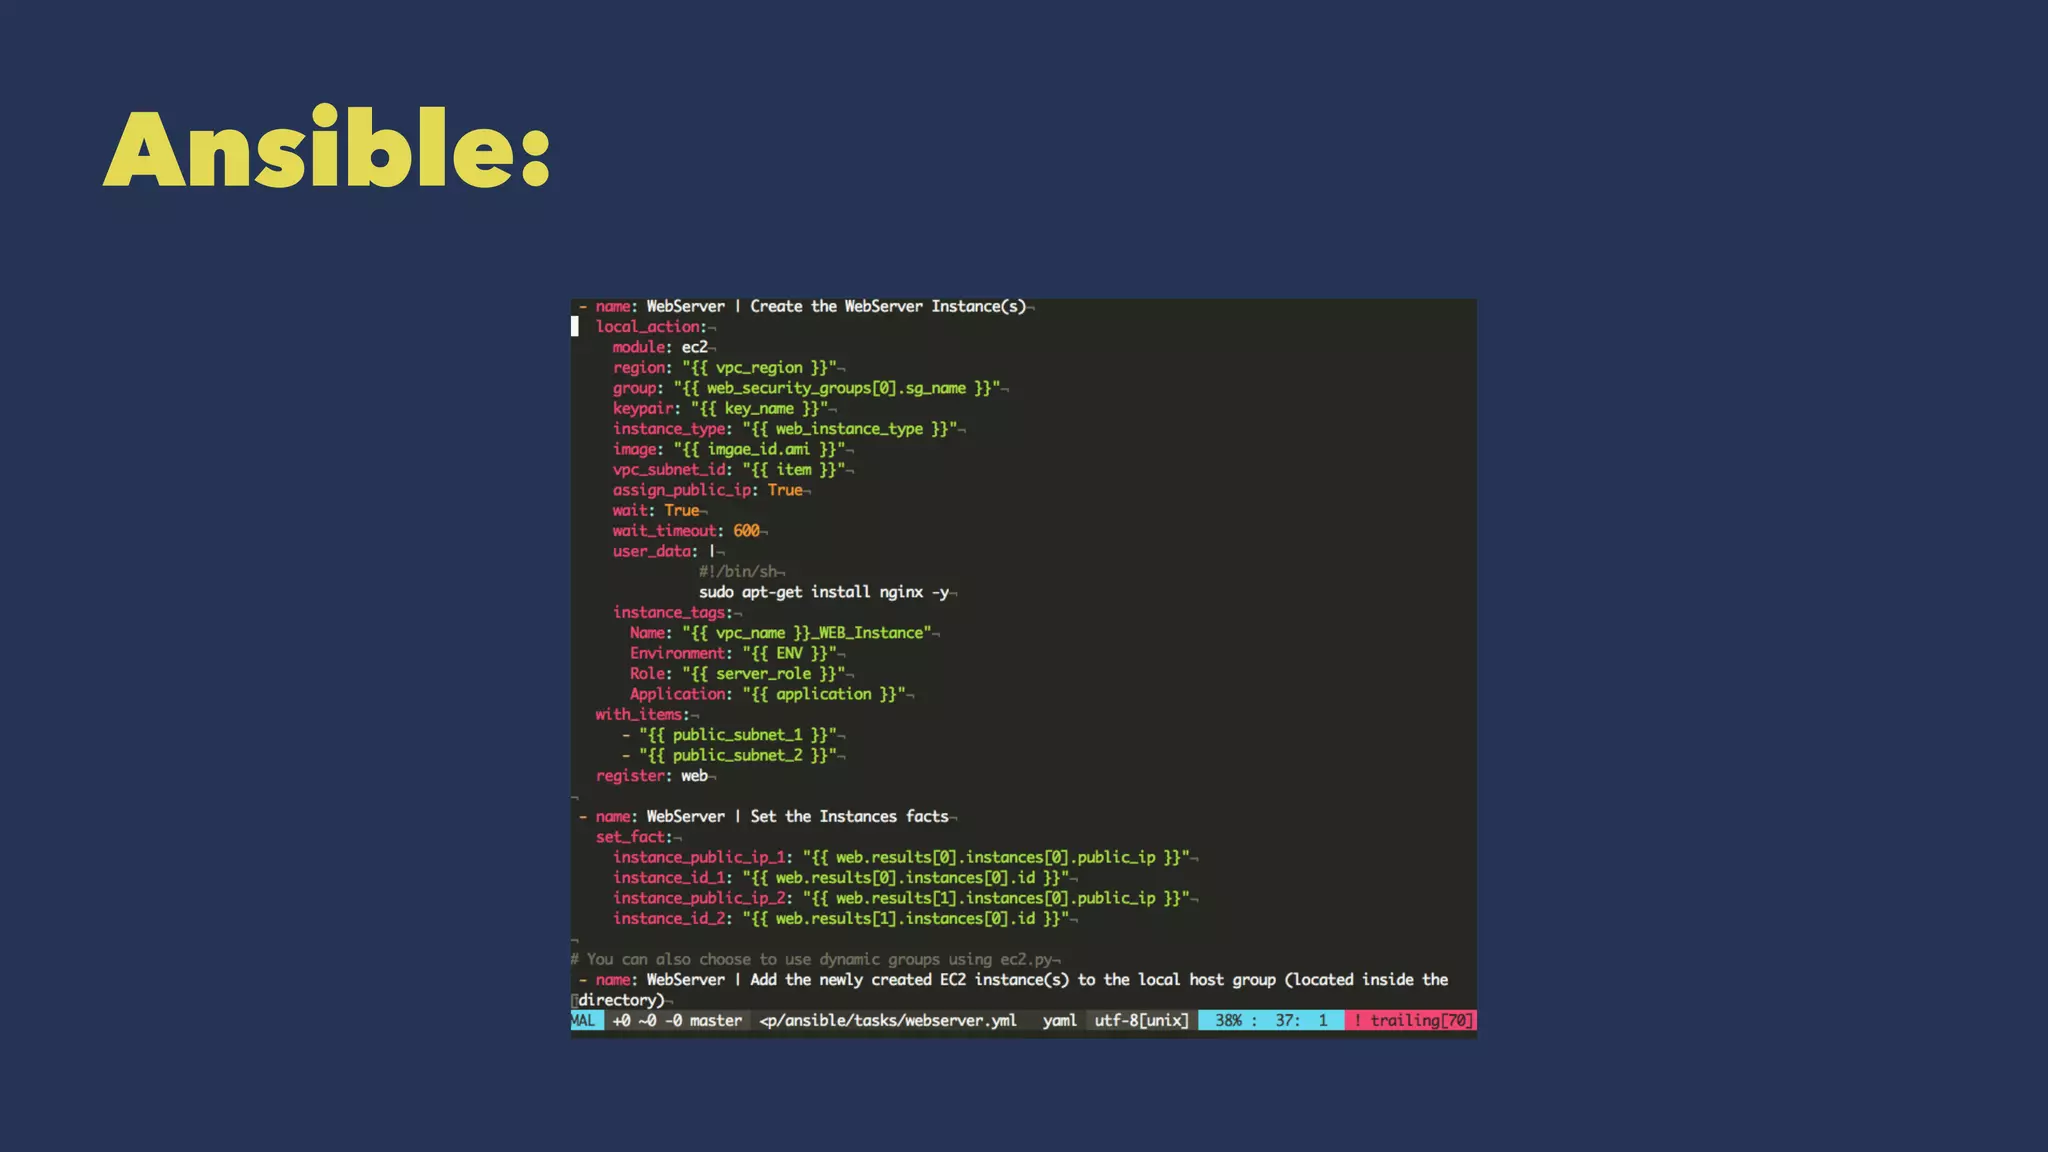Click the 'set_fact:' line
Viewport: 2048px width, 1152px height.
pyautogui.click(x=638, y=837)
